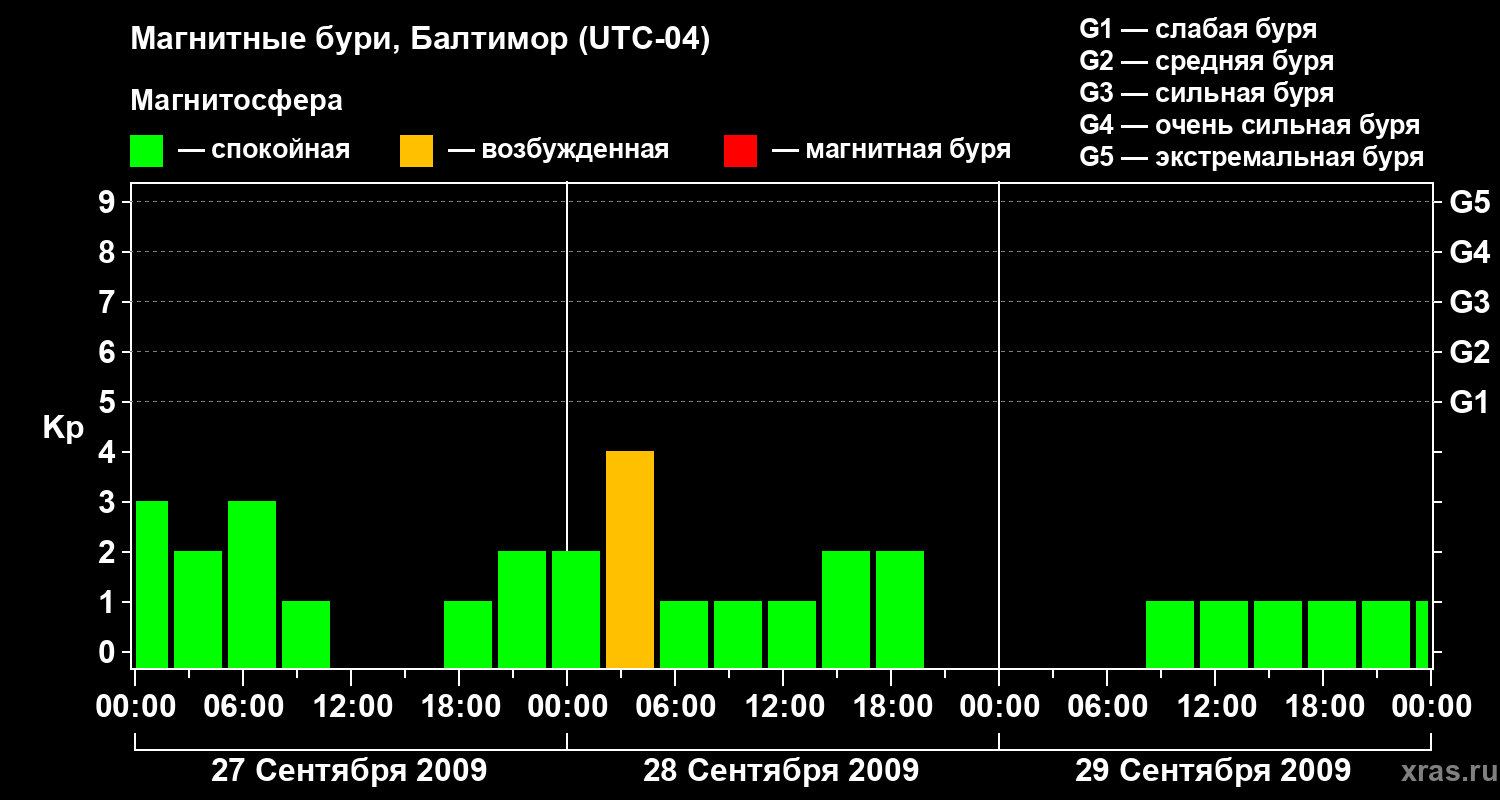Select the Kp 1 bar at 18:00 on 29 September
Image resolution: width=1500 pixels, height=800 pixels.
1332,634
